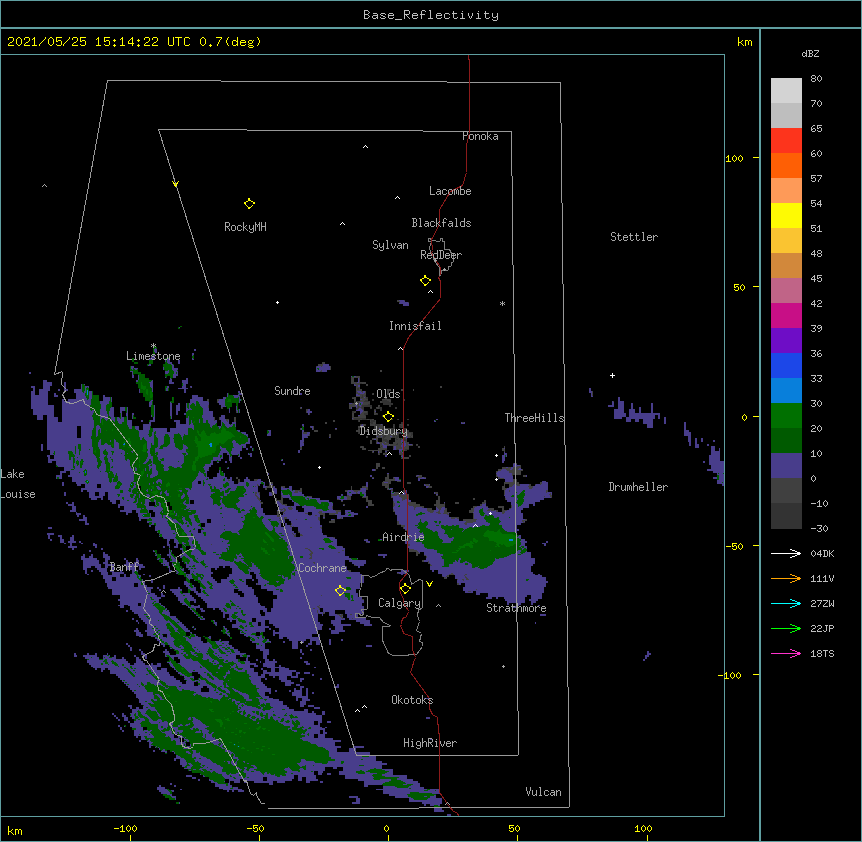Click the Innisfail town label
The width and height of the screenshot is (862, 842).
click(x=415, y=326)
